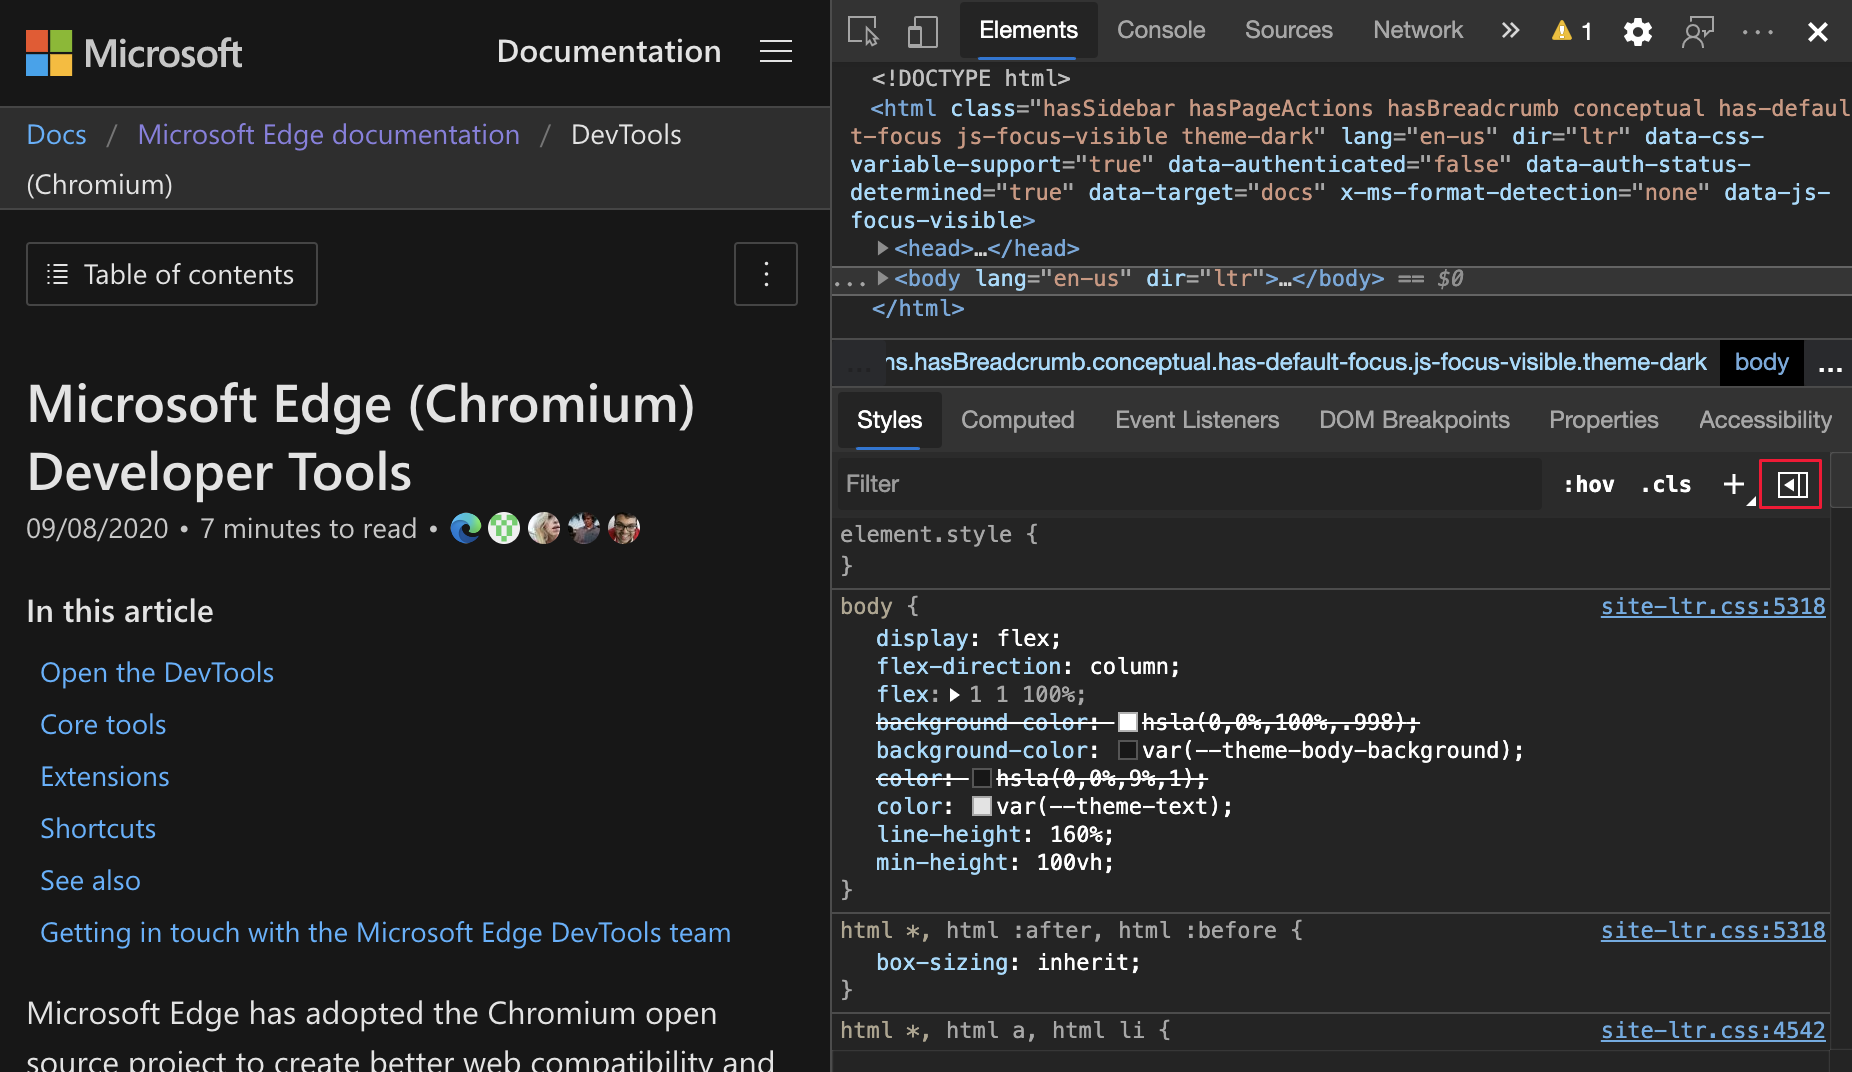
Task: Toggle the class editor with .cls
Action: click(x=1665, y=484)
